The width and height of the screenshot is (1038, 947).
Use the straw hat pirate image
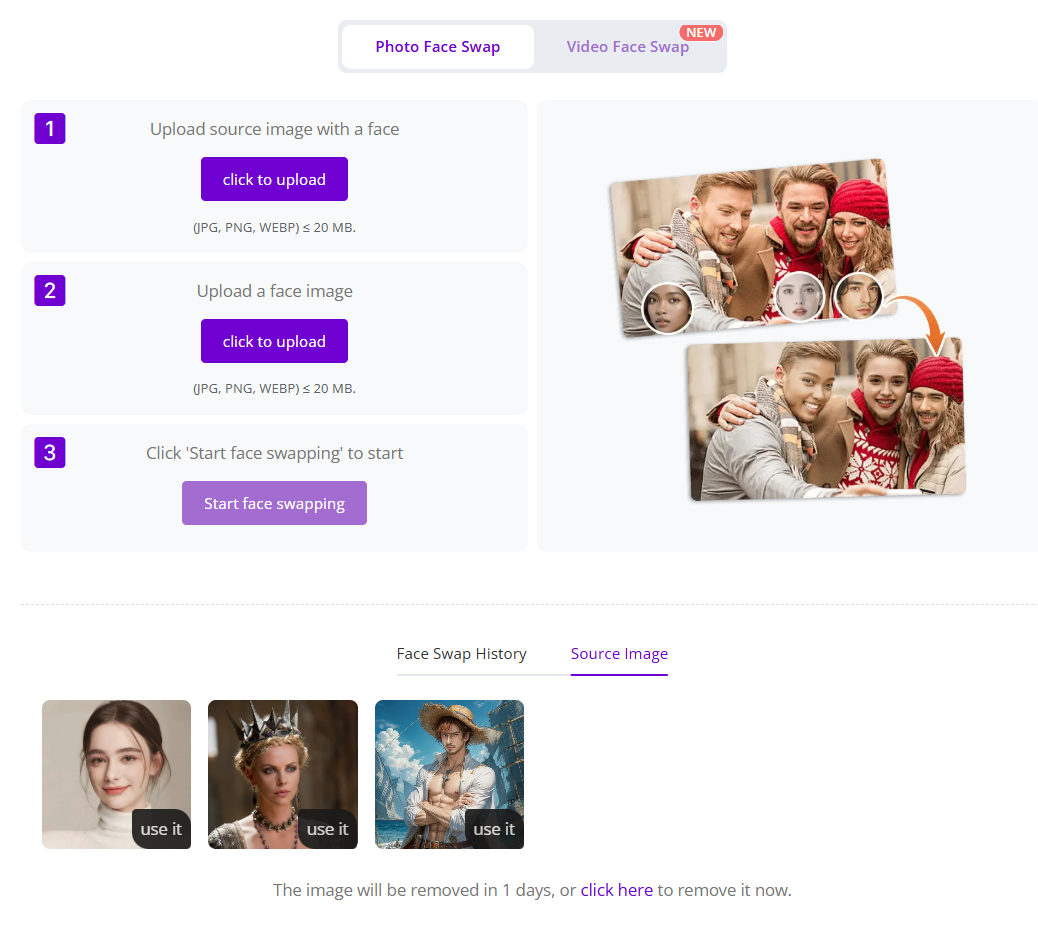coord(494,829)
